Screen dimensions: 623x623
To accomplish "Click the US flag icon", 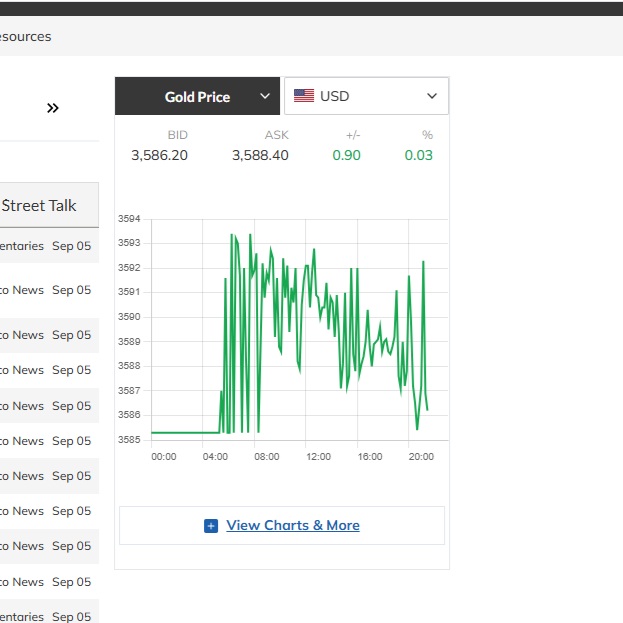I will pos(304,96).
